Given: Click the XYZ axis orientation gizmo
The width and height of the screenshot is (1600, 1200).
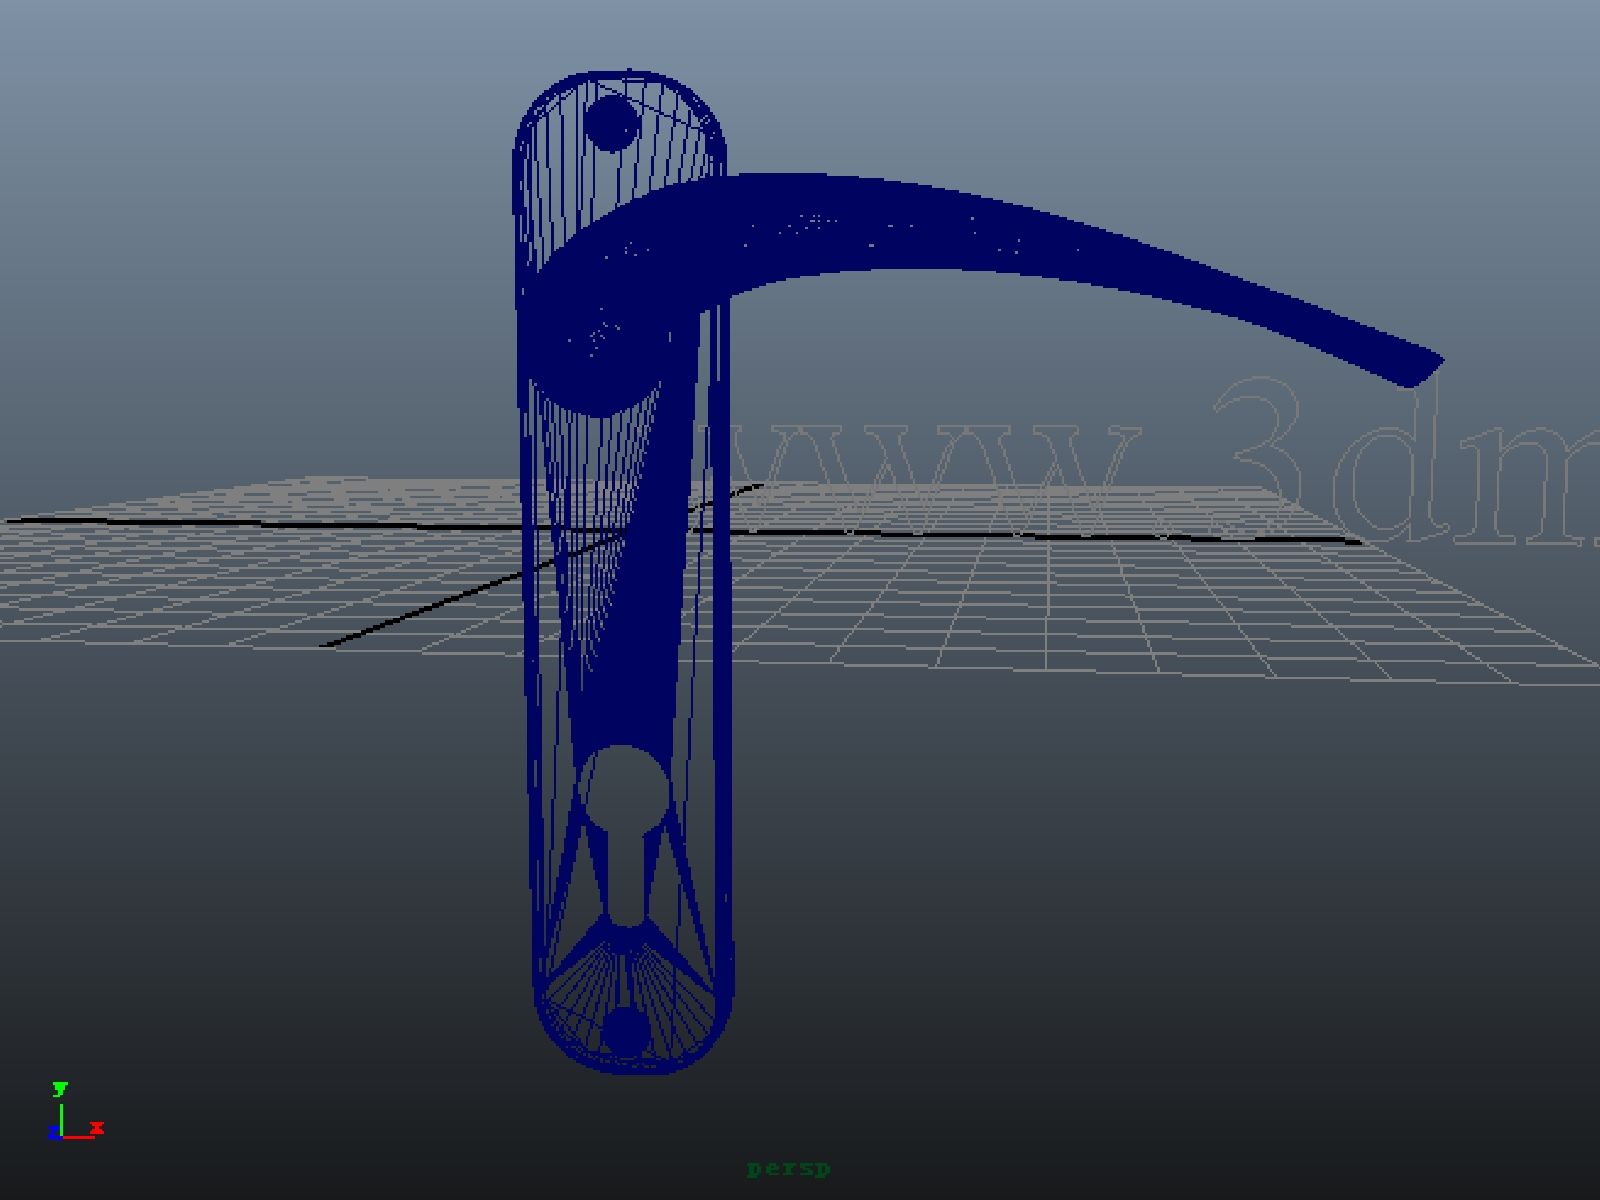Looking at the screenshot, I should point(76,1112).
